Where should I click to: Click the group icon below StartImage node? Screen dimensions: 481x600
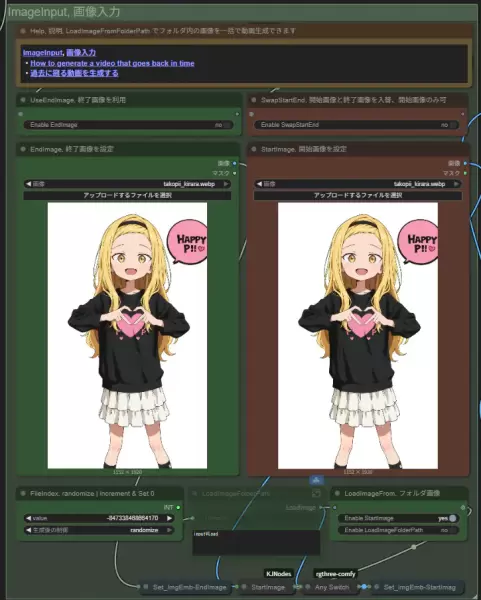coord(316,479)
